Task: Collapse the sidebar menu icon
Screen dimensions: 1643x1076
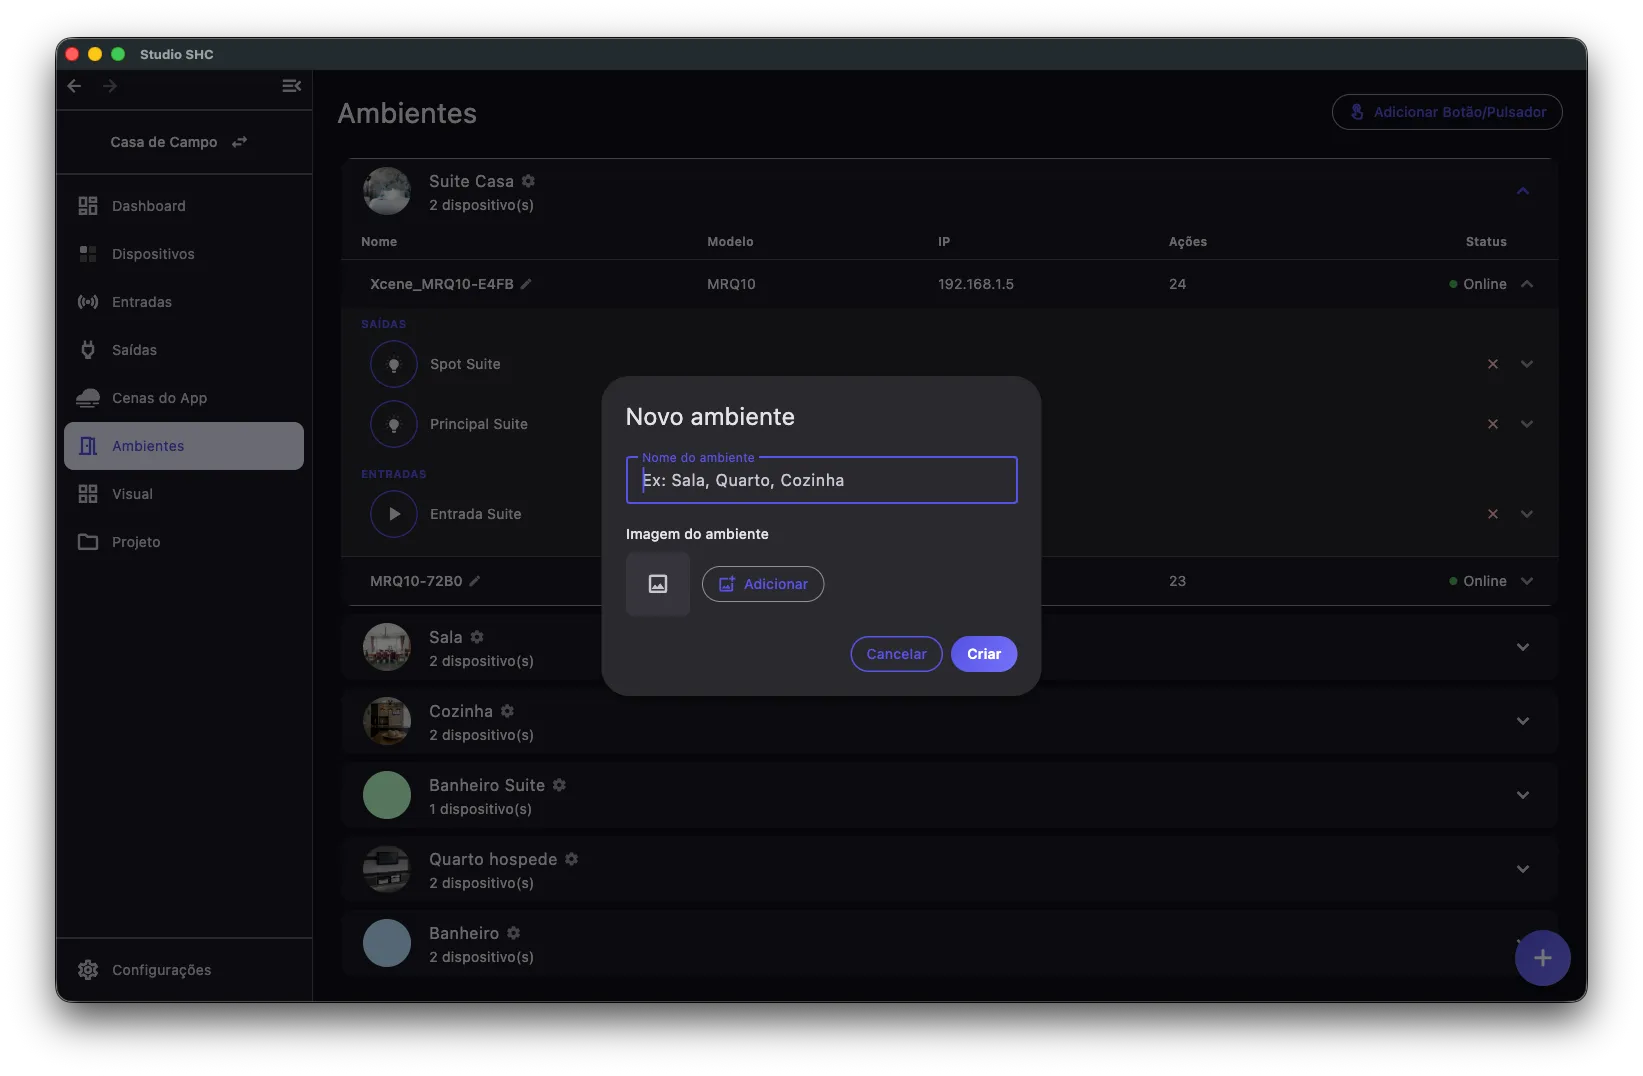Action: click(x=291, y=86)
